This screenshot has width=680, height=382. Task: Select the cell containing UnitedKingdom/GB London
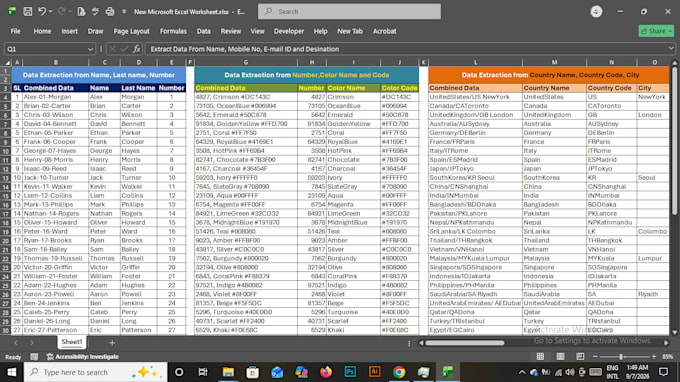(475, 115)
